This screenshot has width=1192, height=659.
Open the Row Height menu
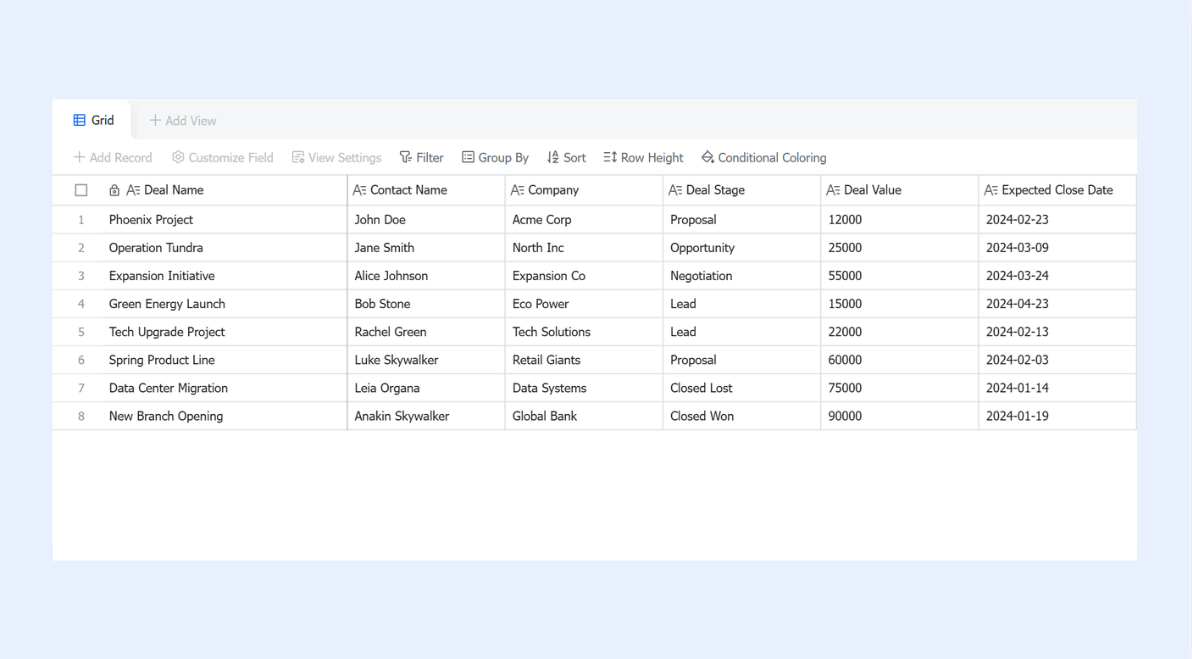[644, 157]
